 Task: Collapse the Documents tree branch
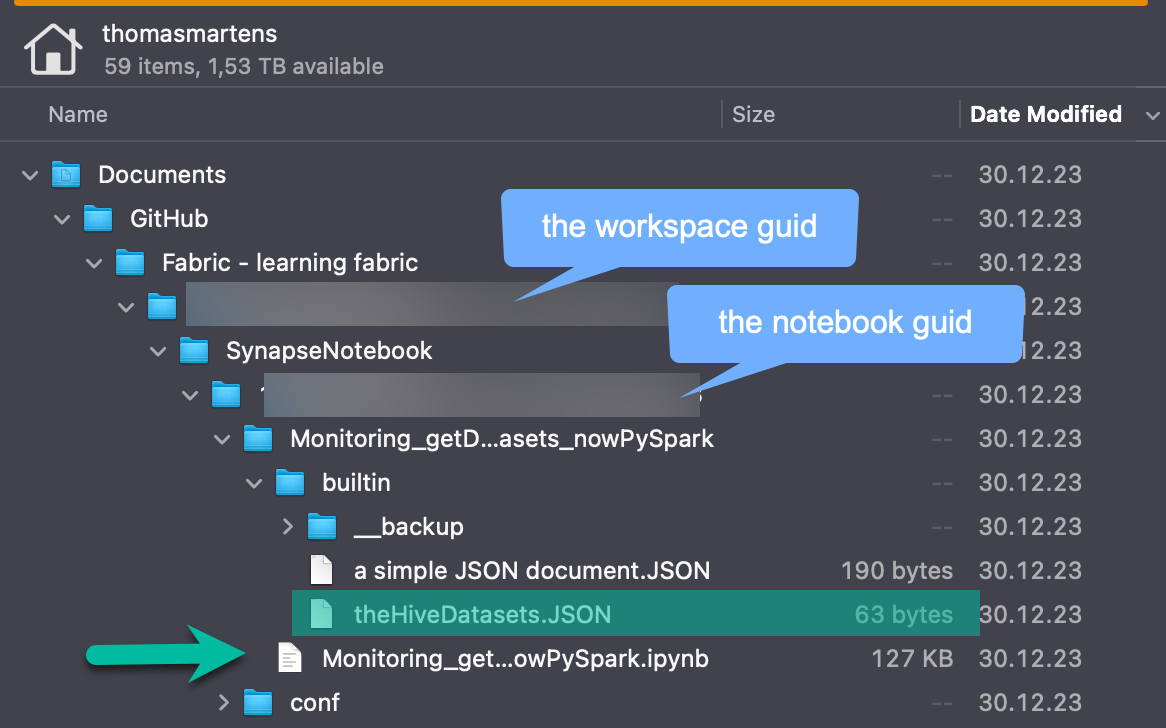[29, 174]
